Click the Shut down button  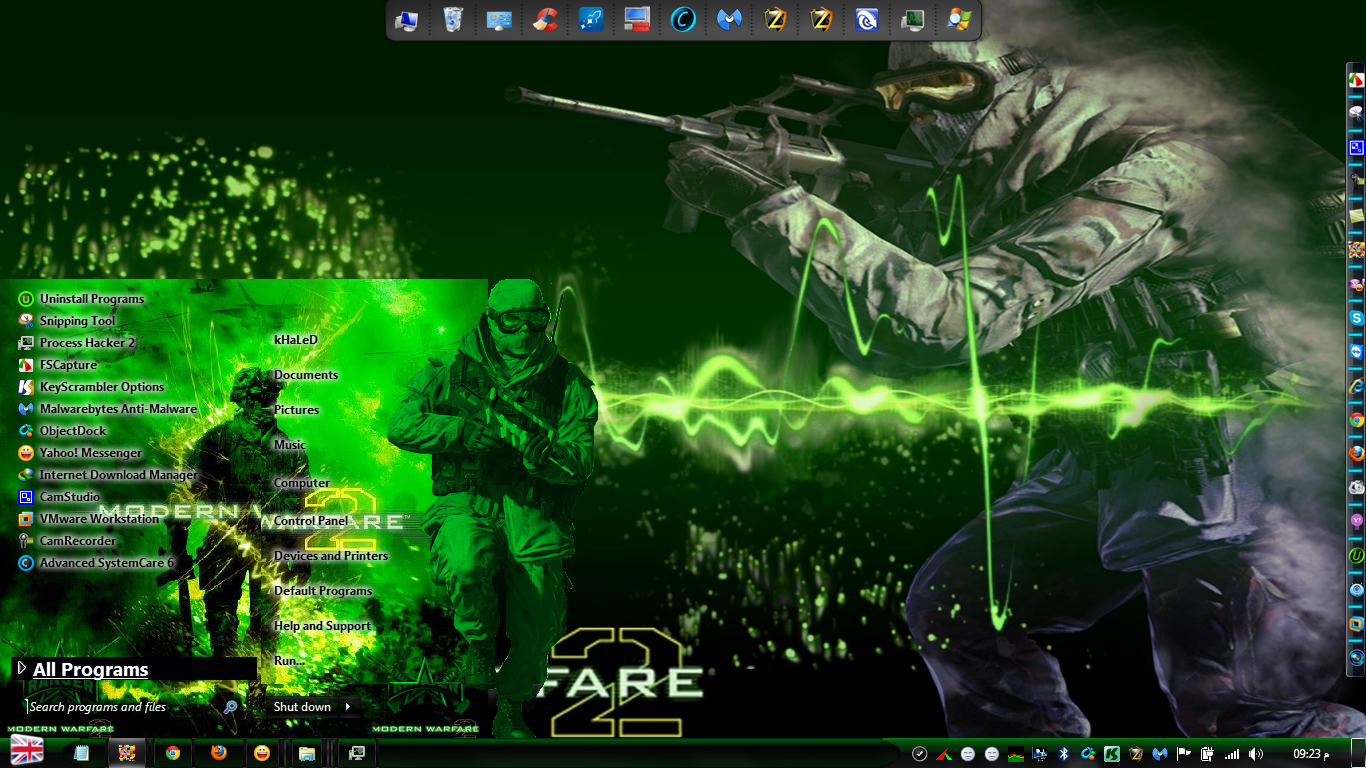pos(302,707)
